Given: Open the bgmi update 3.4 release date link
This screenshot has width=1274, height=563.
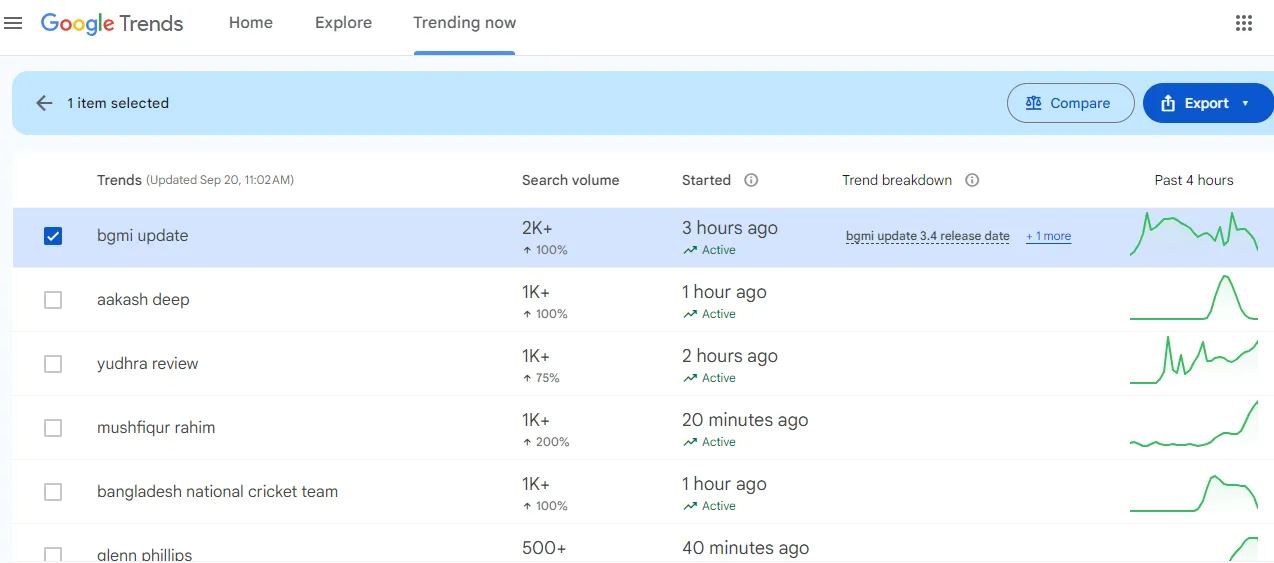Looking at the screenshot, I should point(927,237).
